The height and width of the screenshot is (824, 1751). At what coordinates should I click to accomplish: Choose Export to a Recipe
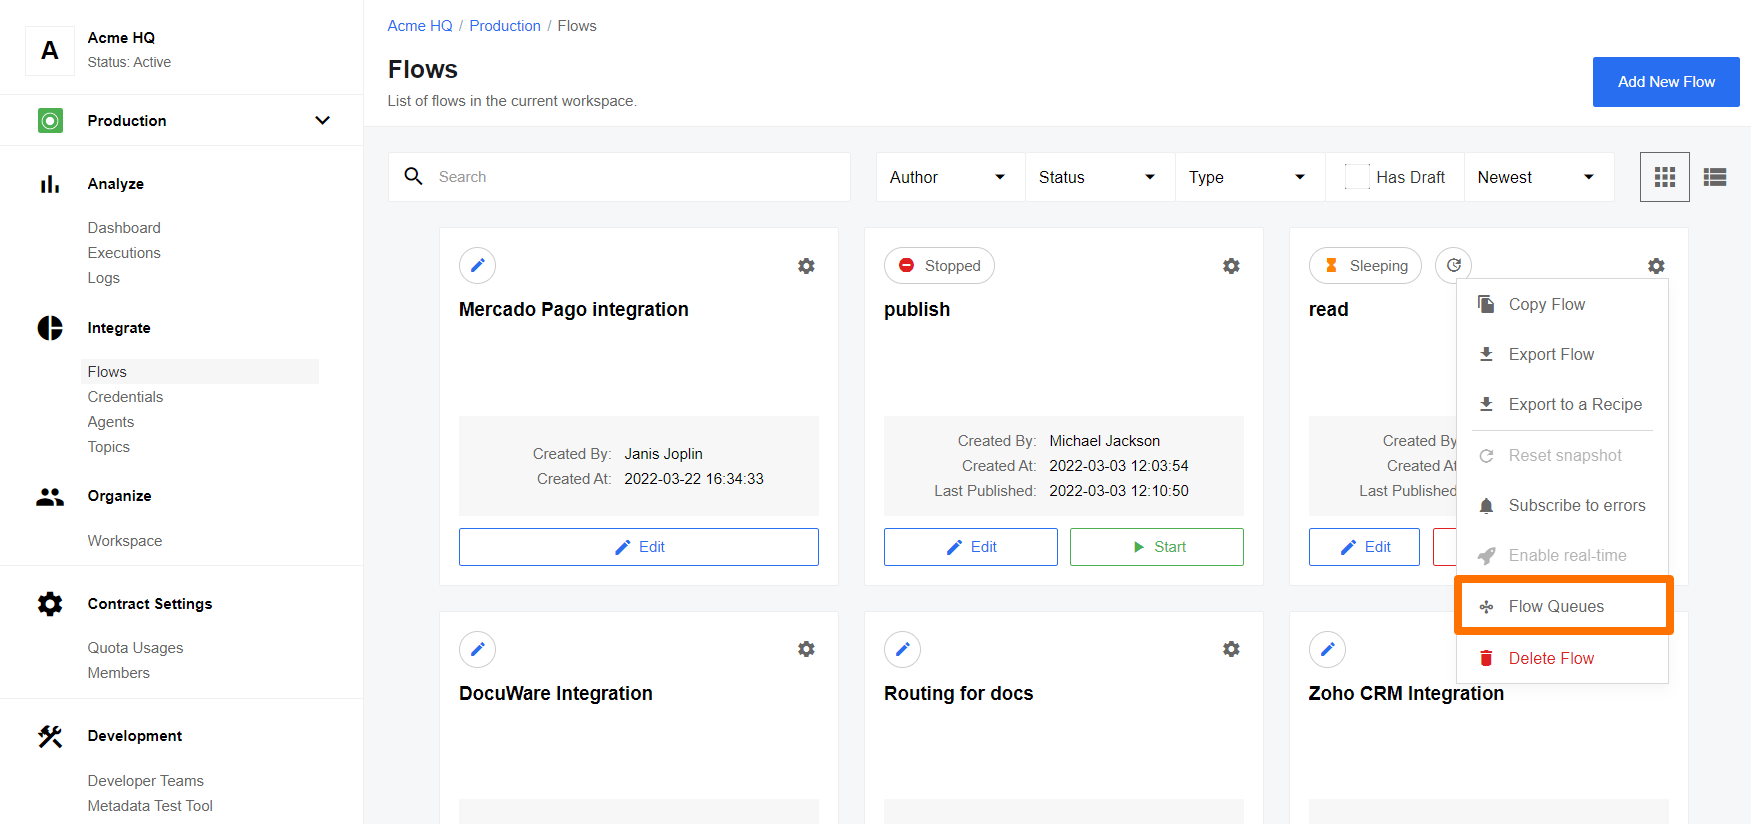point(1562,404)
